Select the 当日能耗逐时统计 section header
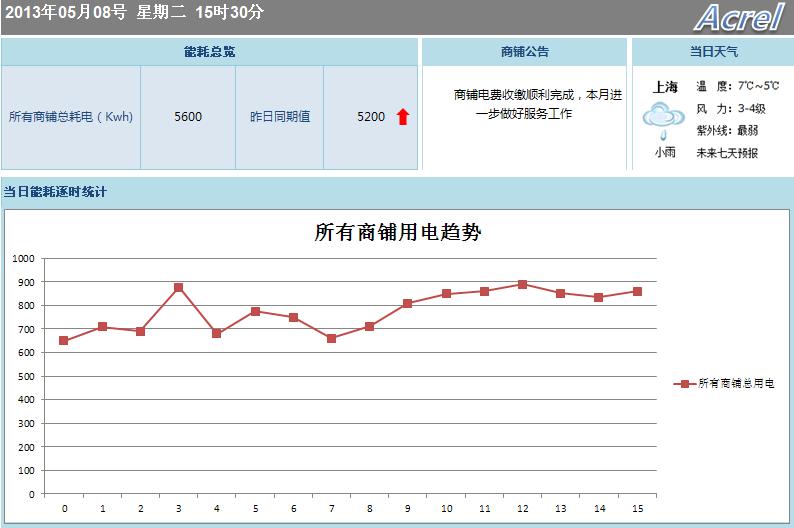 click(x=55, y=192)
